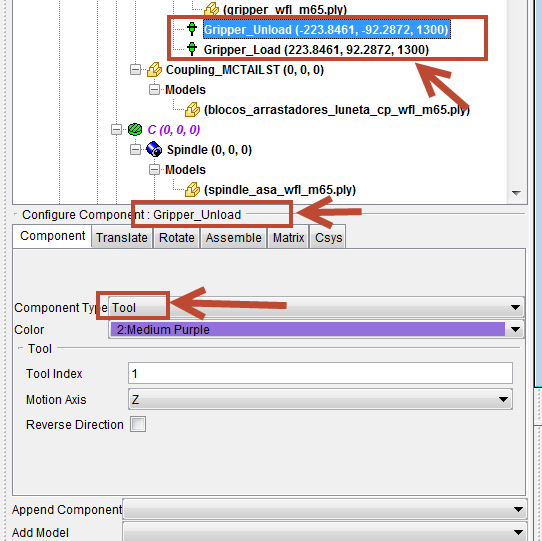Collapse the Spindle tree node
The height and width of the screenshot is (541, 542).
(x=136, y=150)
